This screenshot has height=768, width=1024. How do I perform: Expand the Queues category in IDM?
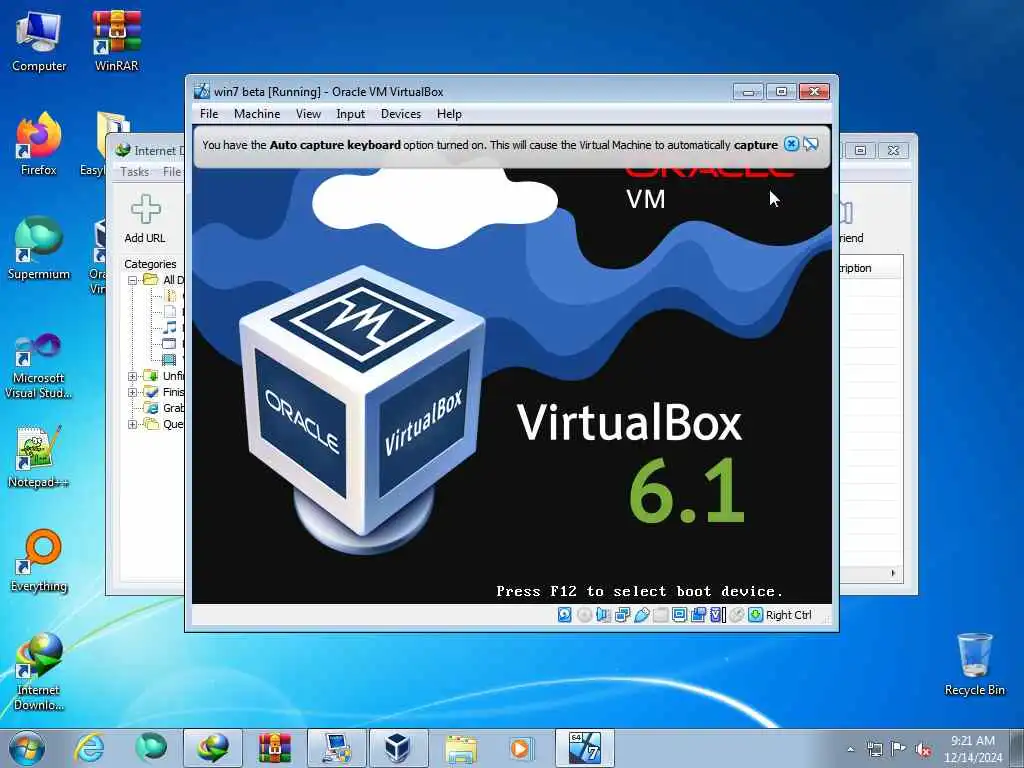(x=133, y=424)
